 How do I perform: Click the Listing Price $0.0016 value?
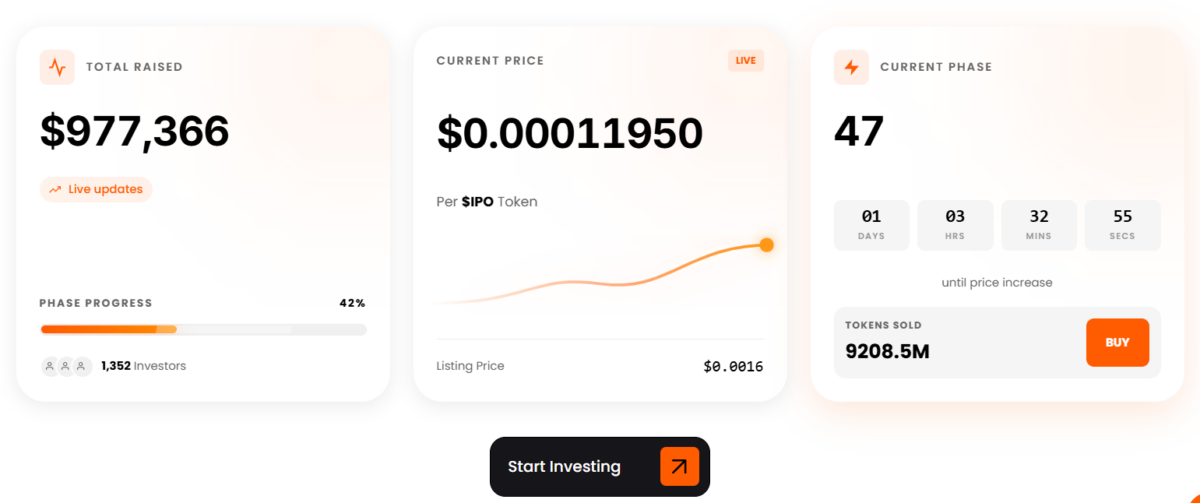(x=733, y=367)
